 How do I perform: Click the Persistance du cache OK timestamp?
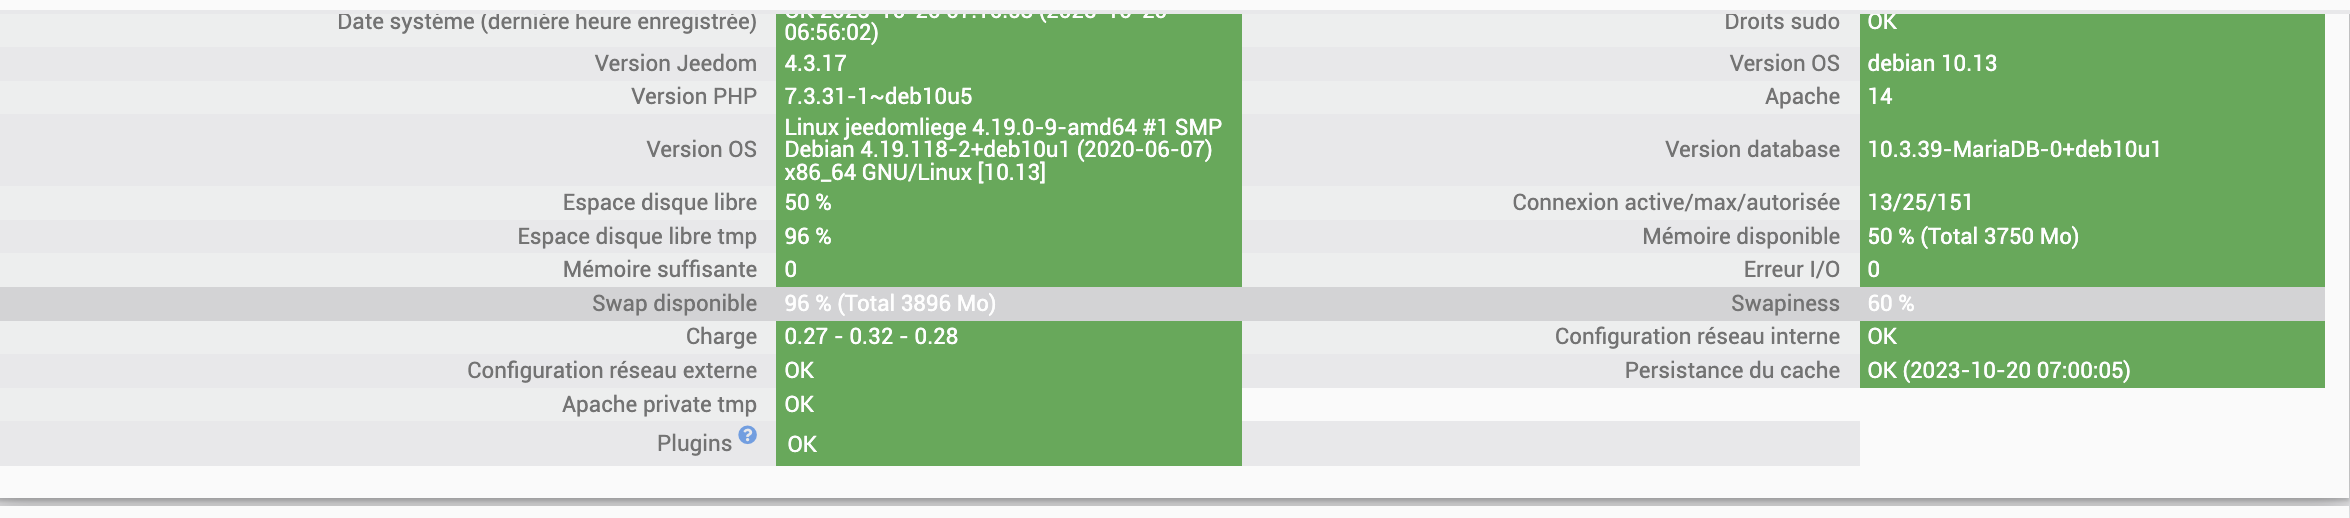click(x=1998, y=370)
